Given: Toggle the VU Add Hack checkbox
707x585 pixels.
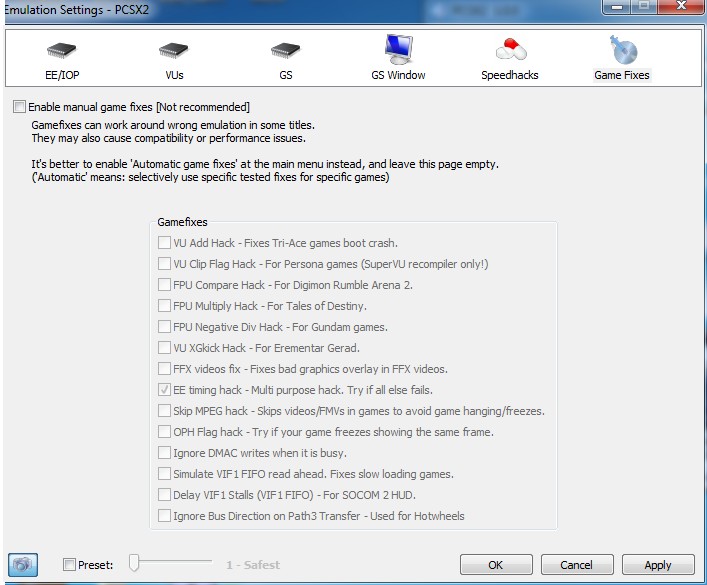Looking at the screenshot, I should tap(164, 243).
